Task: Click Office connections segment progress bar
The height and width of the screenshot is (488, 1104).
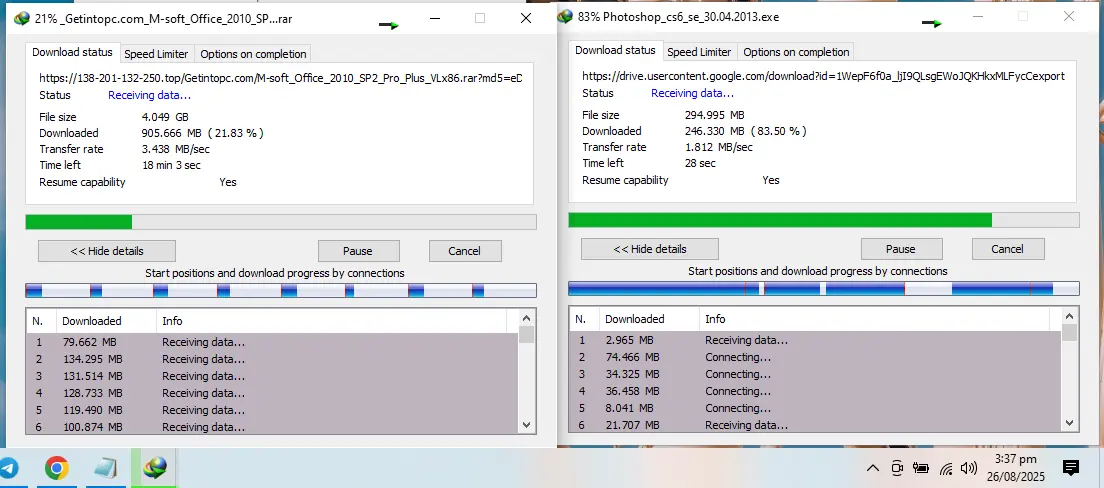Action: point(281,290)
